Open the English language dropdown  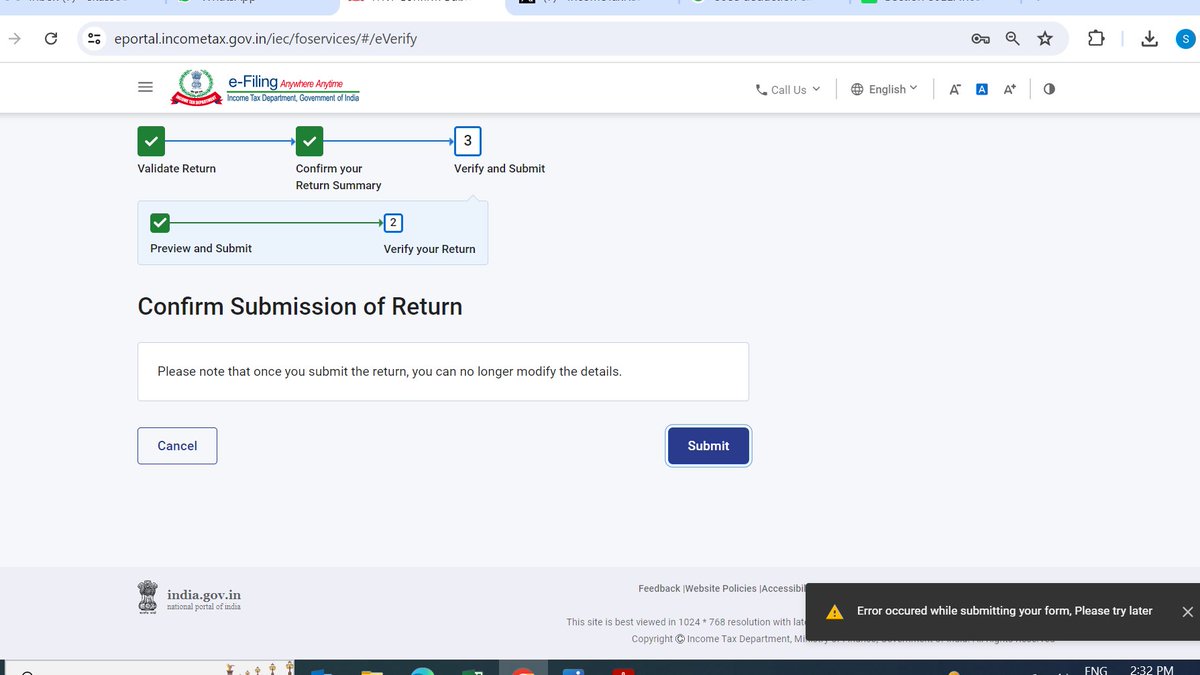point(884,89)
